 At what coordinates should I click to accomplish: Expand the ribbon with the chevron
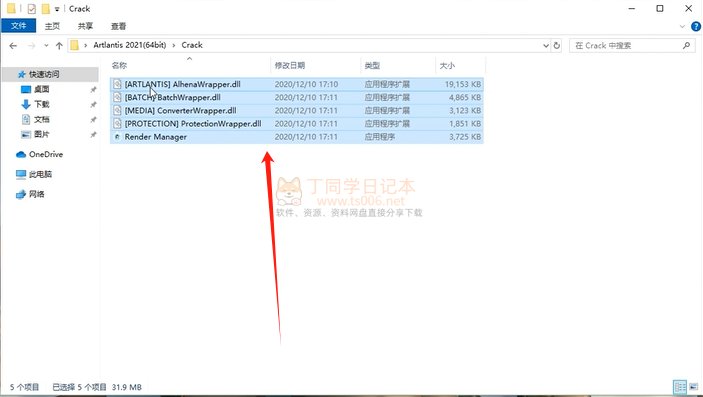point(682,26)
